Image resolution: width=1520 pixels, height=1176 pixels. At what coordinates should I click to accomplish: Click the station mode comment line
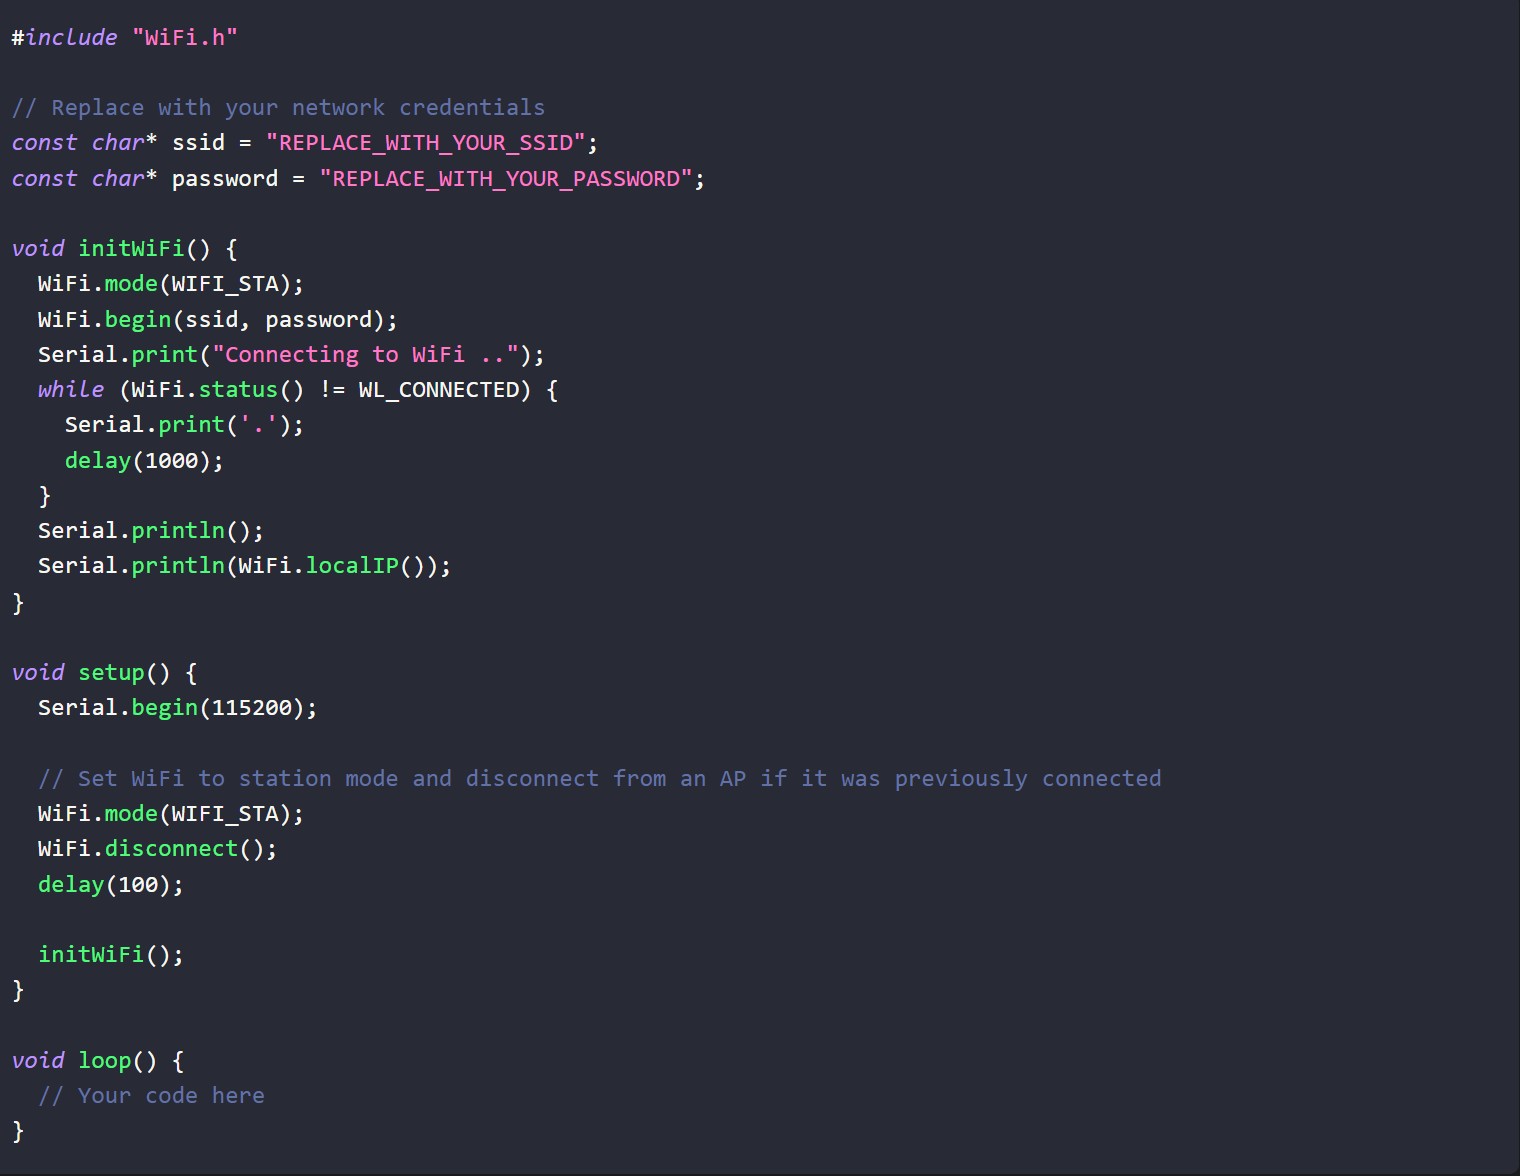(x=599, y=779)
